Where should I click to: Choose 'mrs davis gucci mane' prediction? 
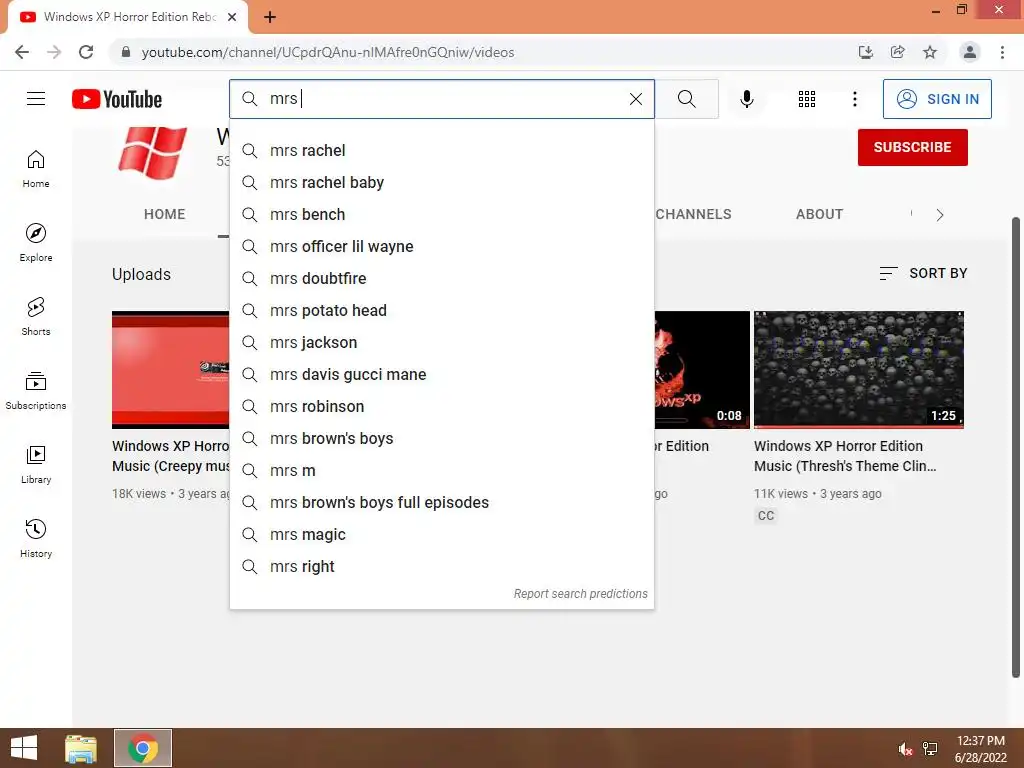tap(441, 374)
